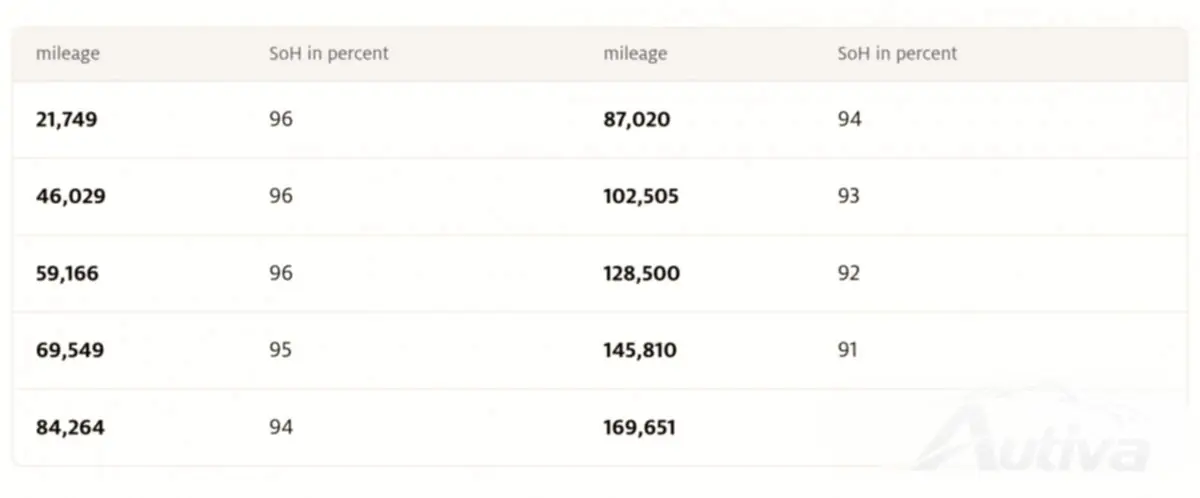Select the 145,810 mileage entry

[640, 351]
